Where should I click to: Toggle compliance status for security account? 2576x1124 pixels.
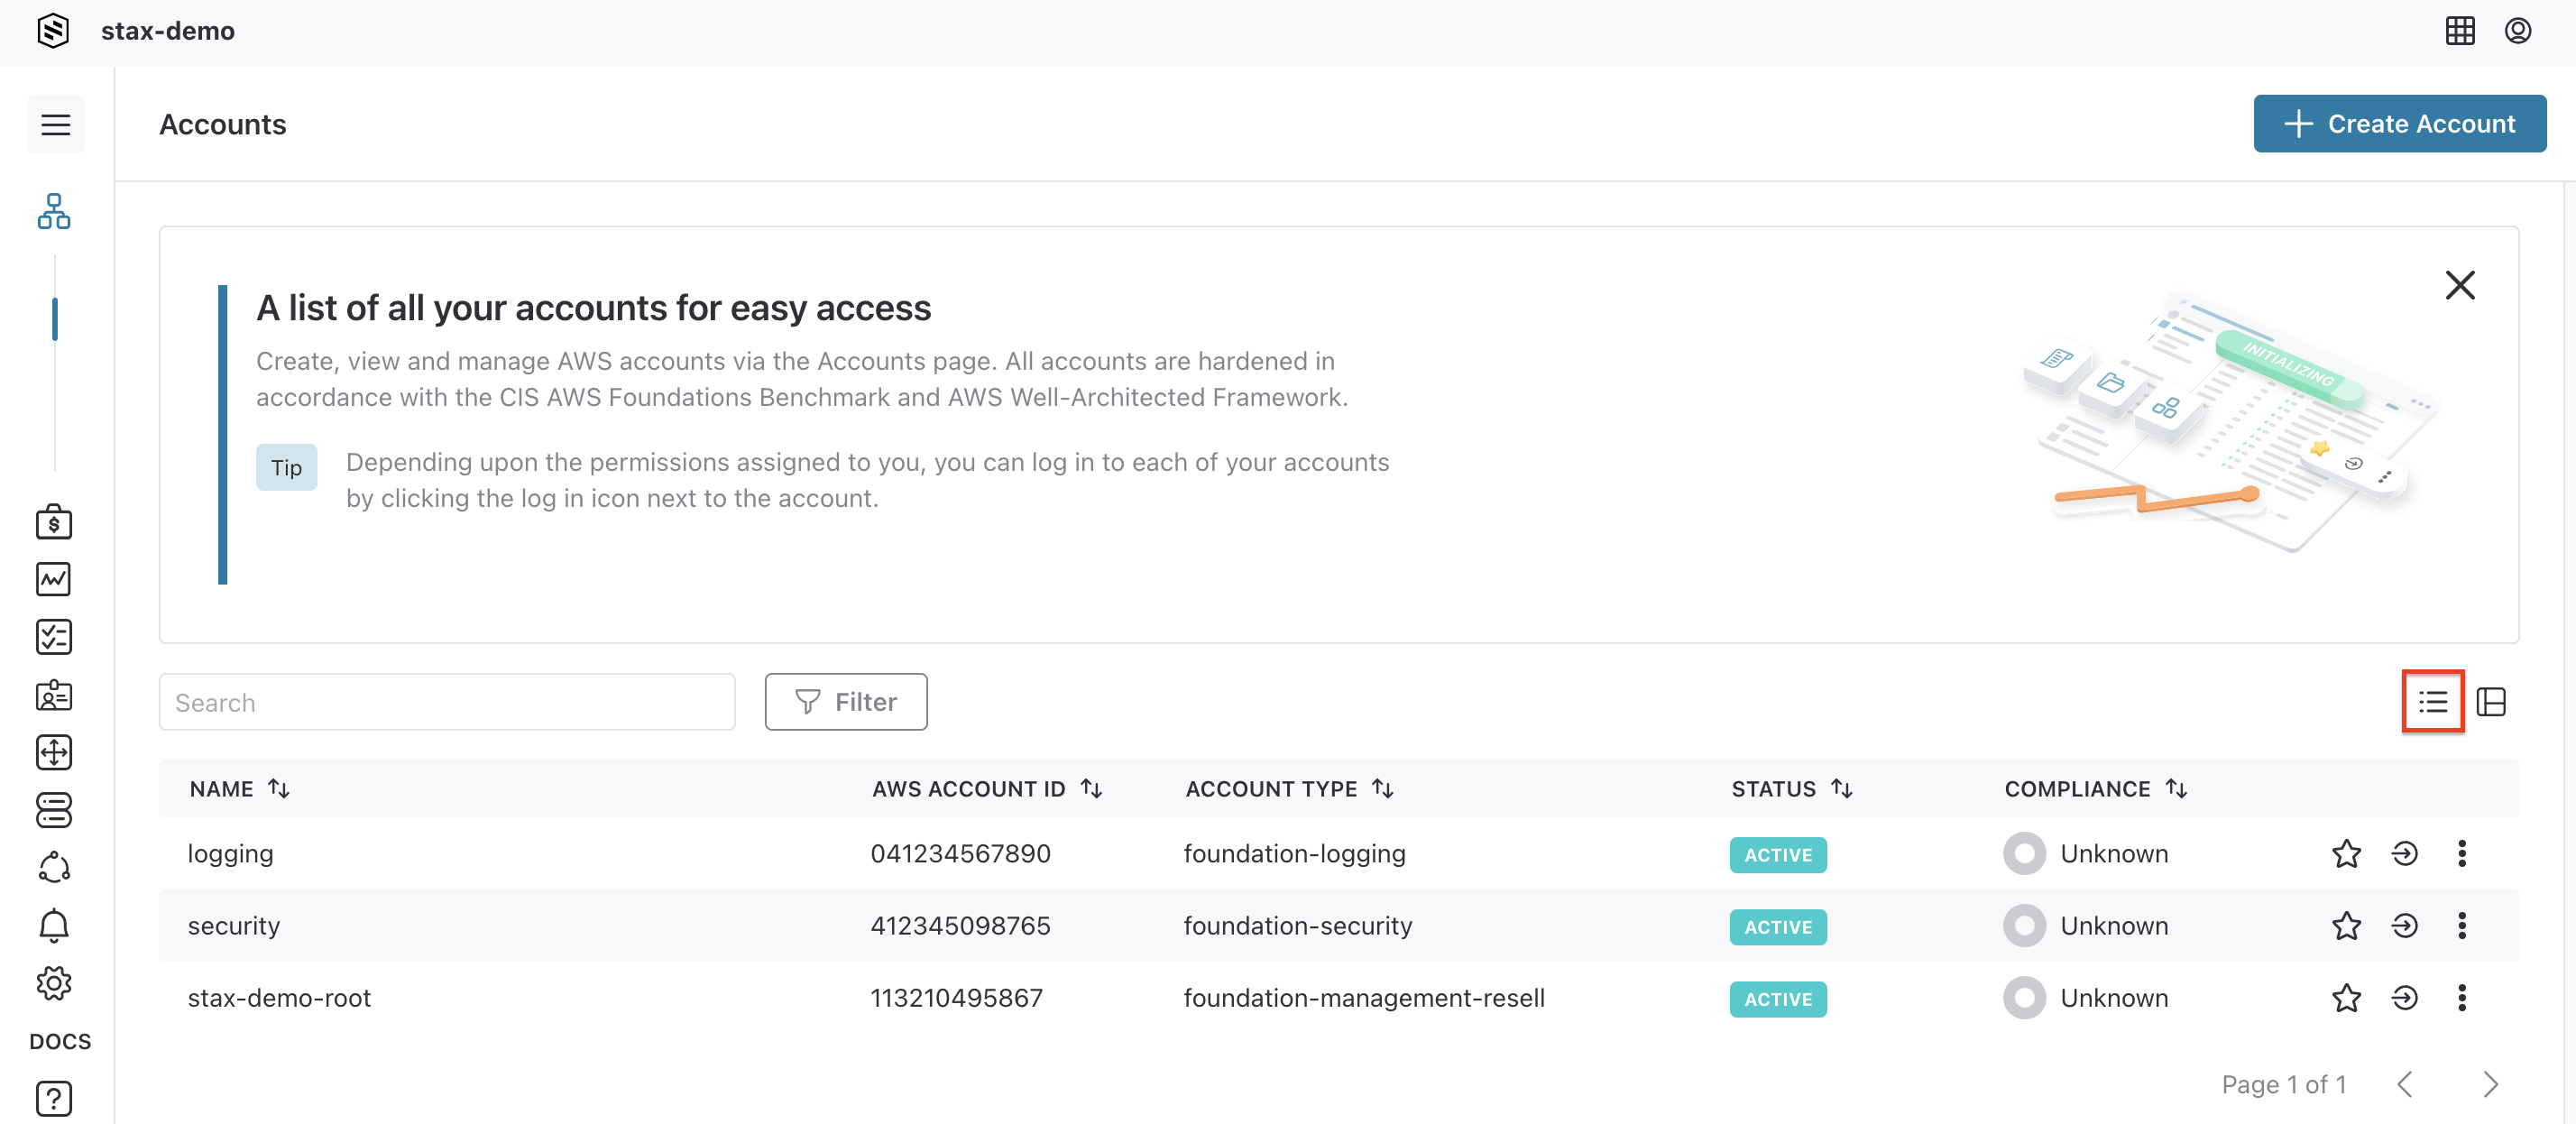[2024, 926]
